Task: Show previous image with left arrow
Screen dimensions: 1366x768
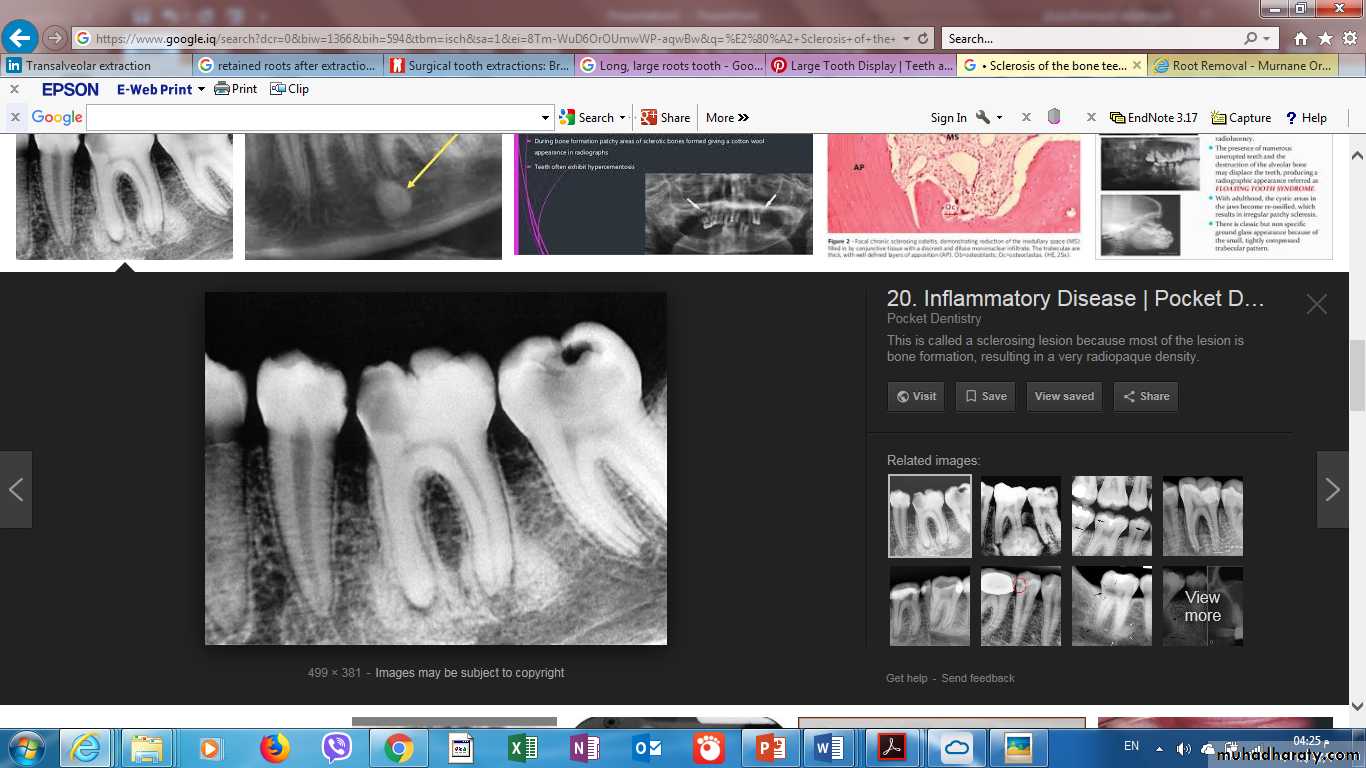Action: click(16, 489)
